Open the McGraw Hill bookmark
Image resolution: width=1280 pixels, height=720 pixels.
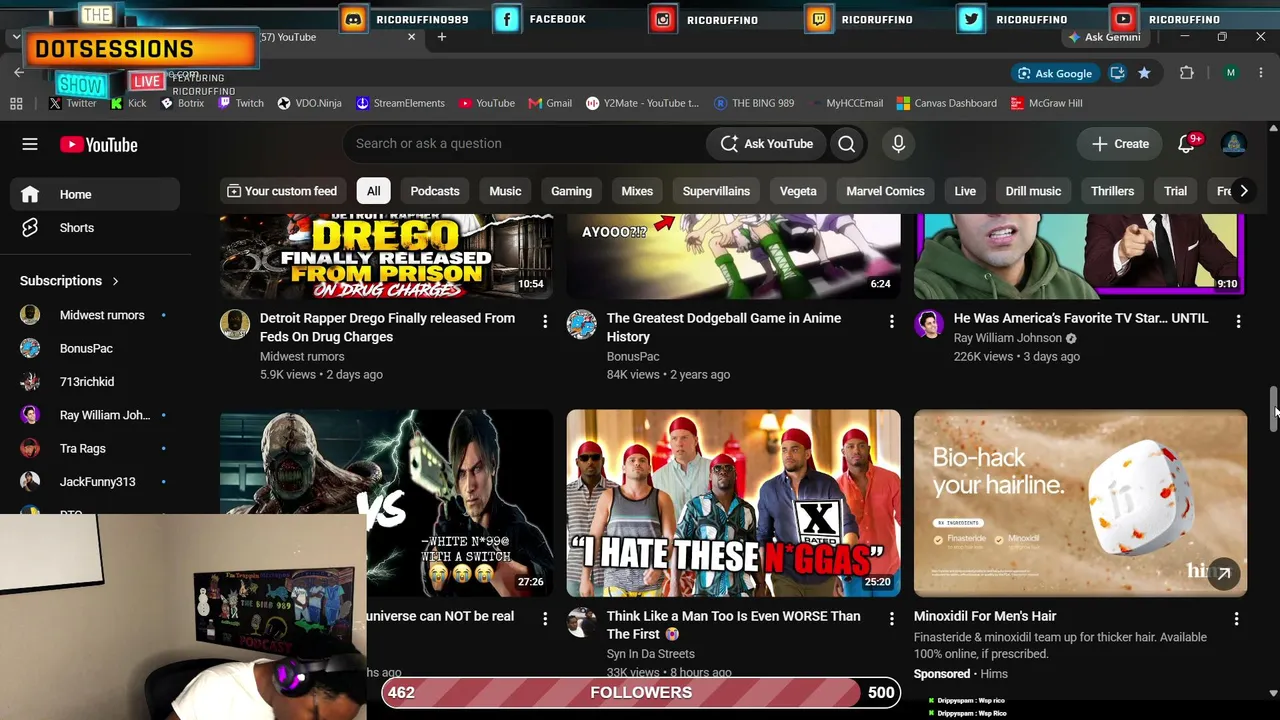click(1047, 103)
